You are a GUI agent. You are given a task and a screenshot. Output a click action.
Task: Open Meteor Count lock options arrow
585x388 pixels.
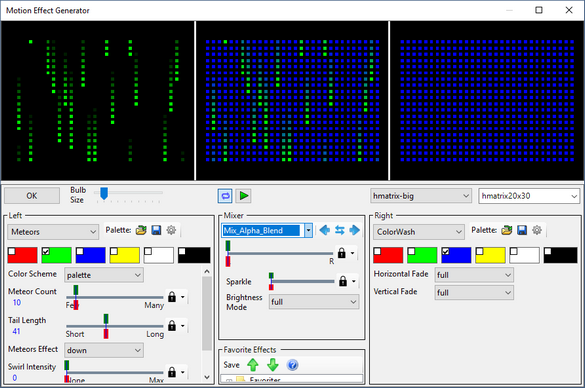[182, 297]
